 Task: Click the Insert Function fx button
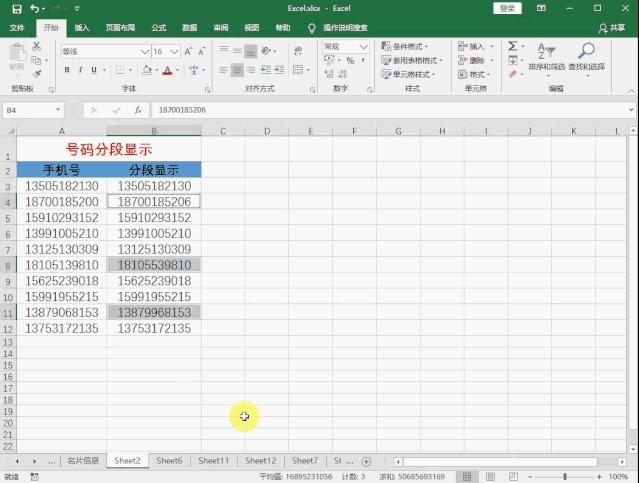[138, 110]
